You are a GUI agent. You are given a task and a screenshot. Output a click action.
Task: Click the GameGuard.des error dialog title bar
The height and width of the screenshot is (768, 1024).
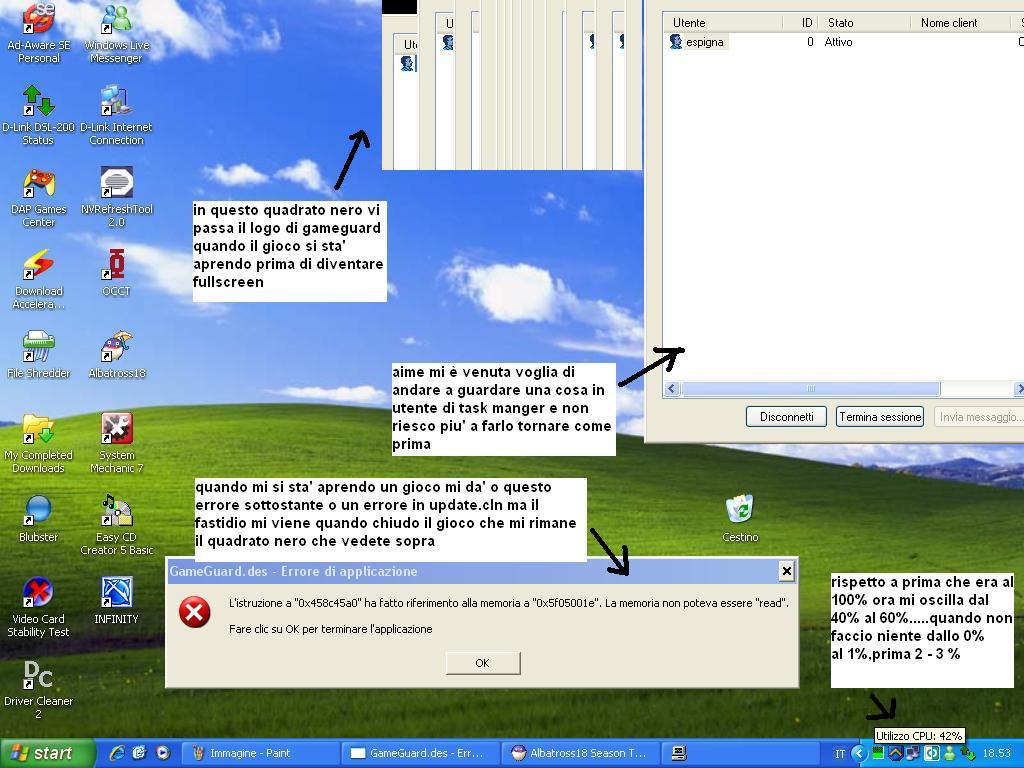(x=482, y=571)
